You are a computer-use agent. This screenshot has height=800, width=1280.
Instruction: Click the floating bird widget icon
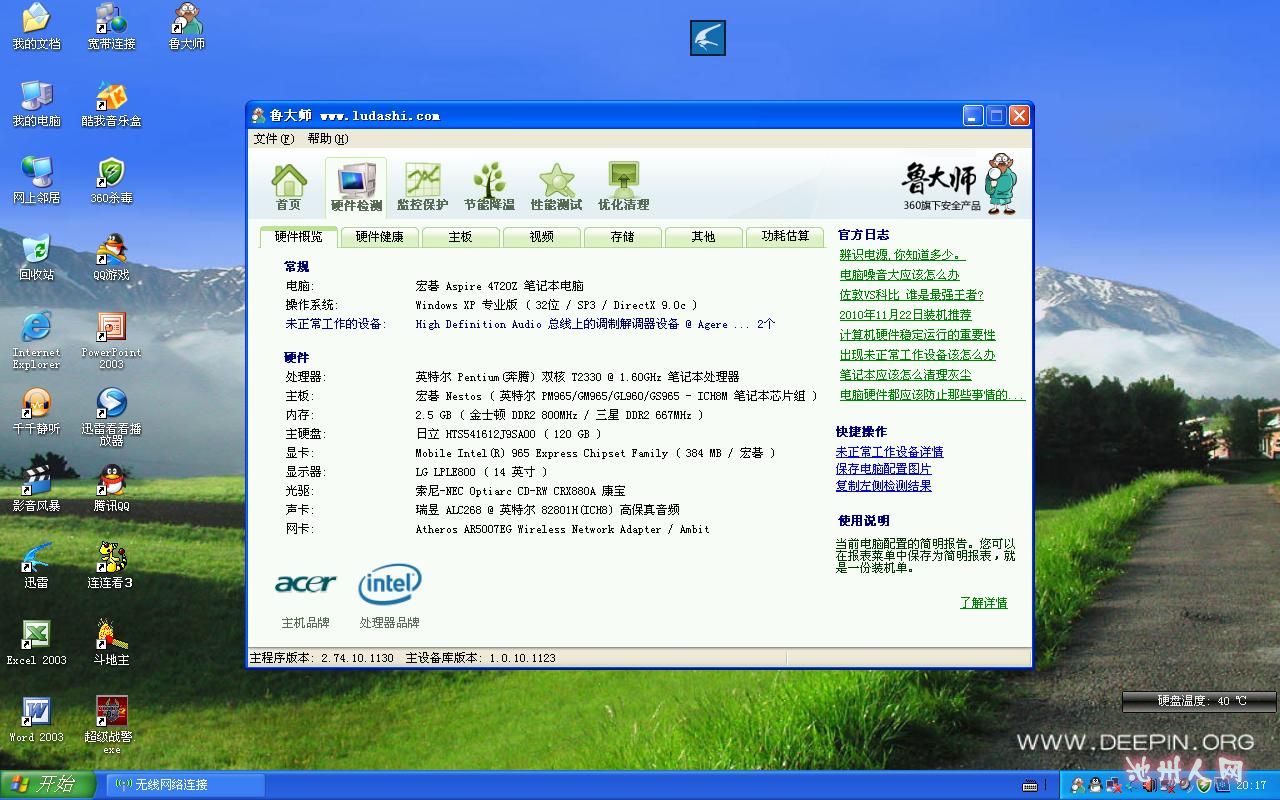click(x=708, y=38)
